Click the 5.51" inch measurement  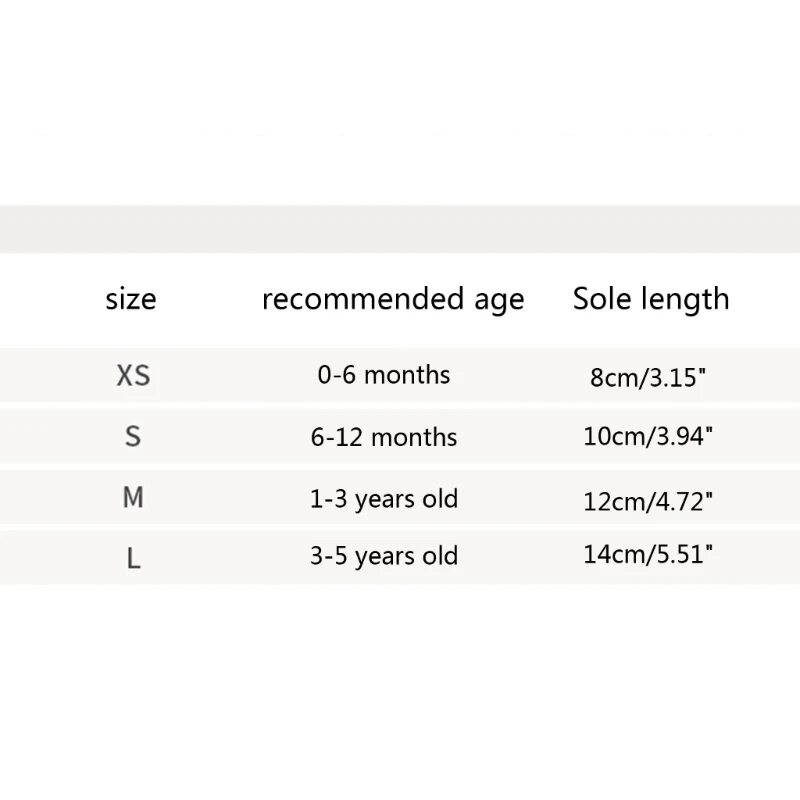click(x=680, y=554)
